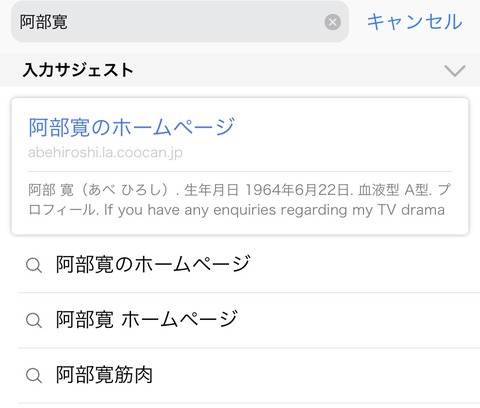480x408 pixels.
Task: Tap the magnifier icon beside 阿部寛 ホームページ suggestion
Action: (x=34, y=320)
